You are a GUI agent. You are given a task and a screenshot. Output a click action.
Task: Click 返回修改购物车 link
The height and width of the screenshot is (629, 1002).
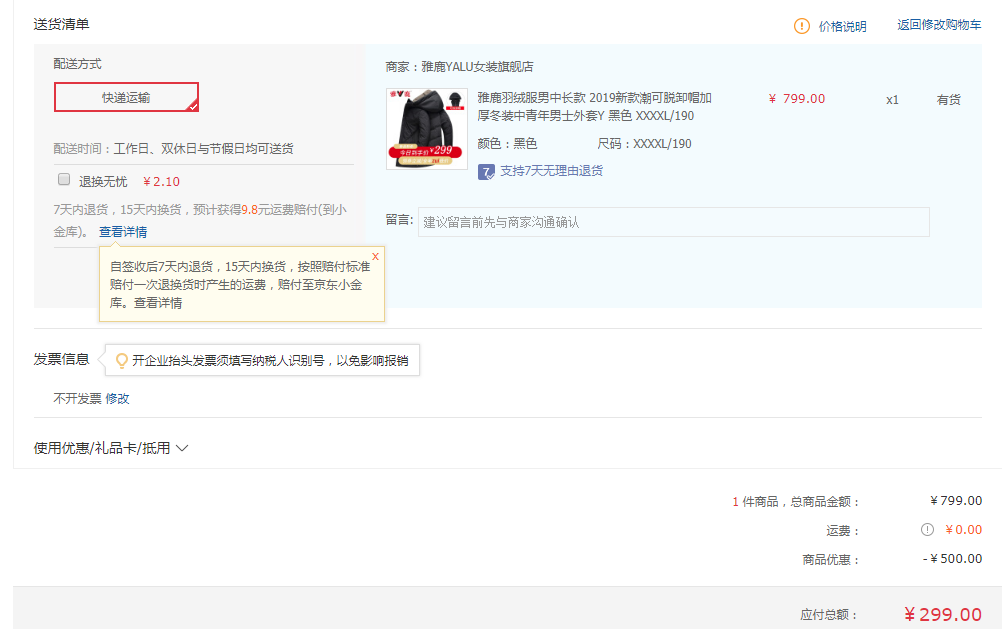point(939,25)
